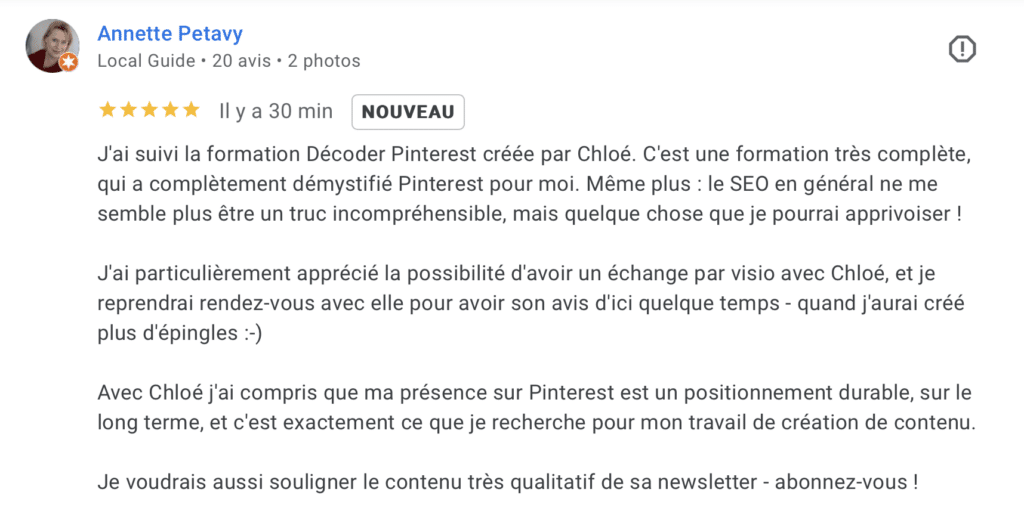Click the paragraph about positionnement durable
The width and height of the screenshot is (1024, 514).
pos(536,408)
